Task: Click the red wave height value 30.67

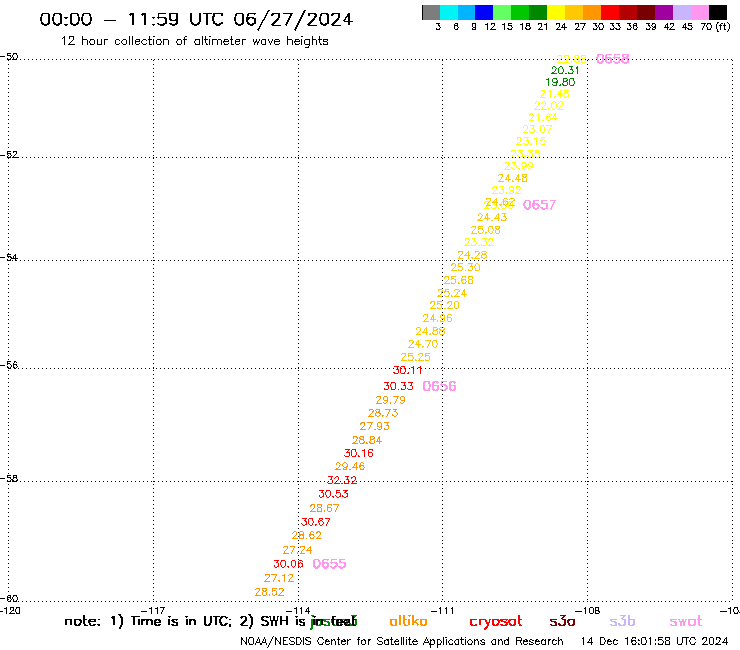Action: tap(316, 522)
